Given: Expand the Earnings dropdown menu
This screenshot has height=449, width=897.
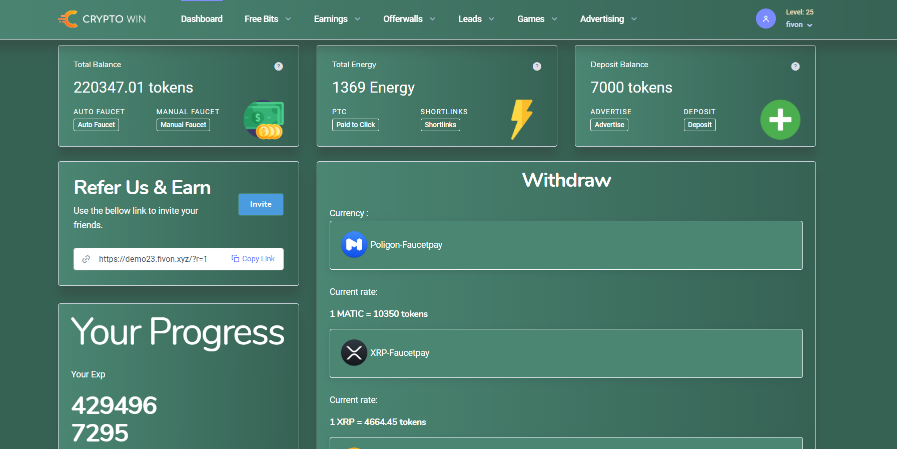Looking at the screenshot, I should (x=341, y=19).
